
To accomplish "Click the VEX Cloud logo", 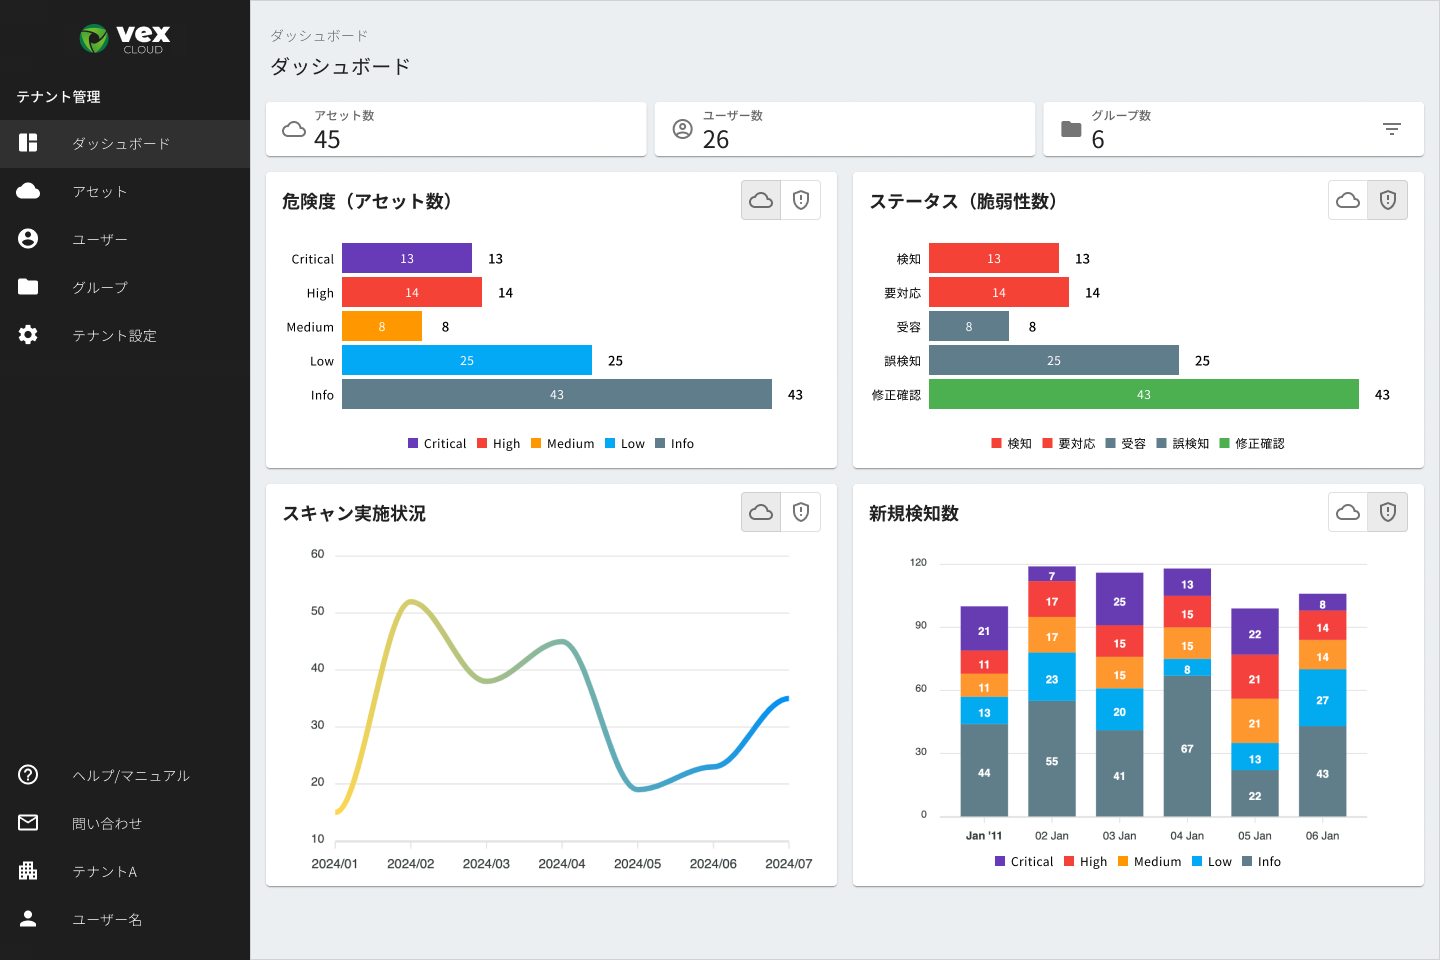I will tap(125, 40).
